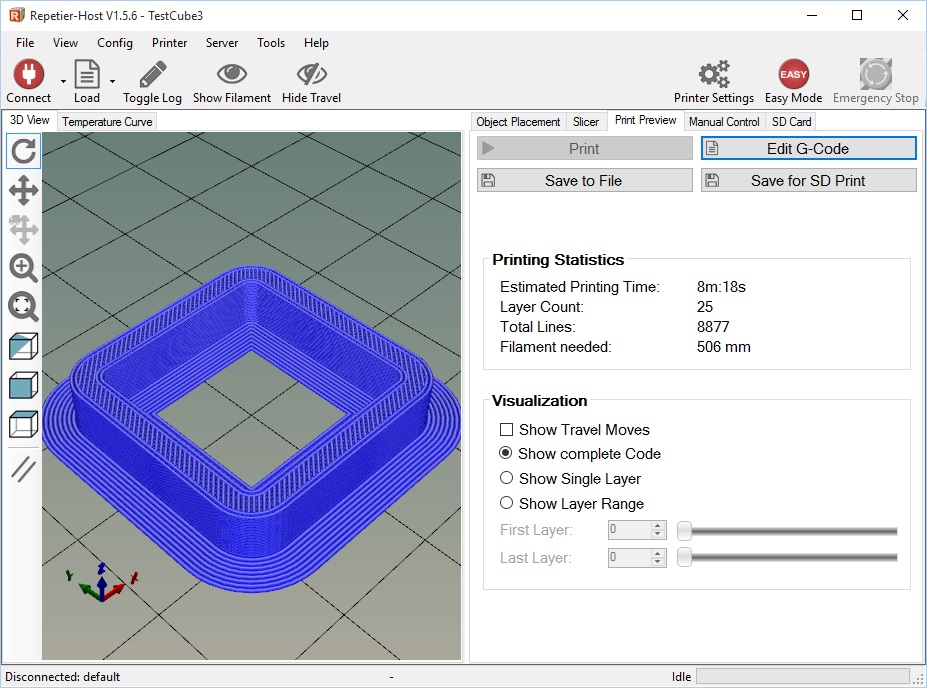The width and height of the screenshot is (927, 688).
Task: Click the Save to File button
Action: point(584,180)
